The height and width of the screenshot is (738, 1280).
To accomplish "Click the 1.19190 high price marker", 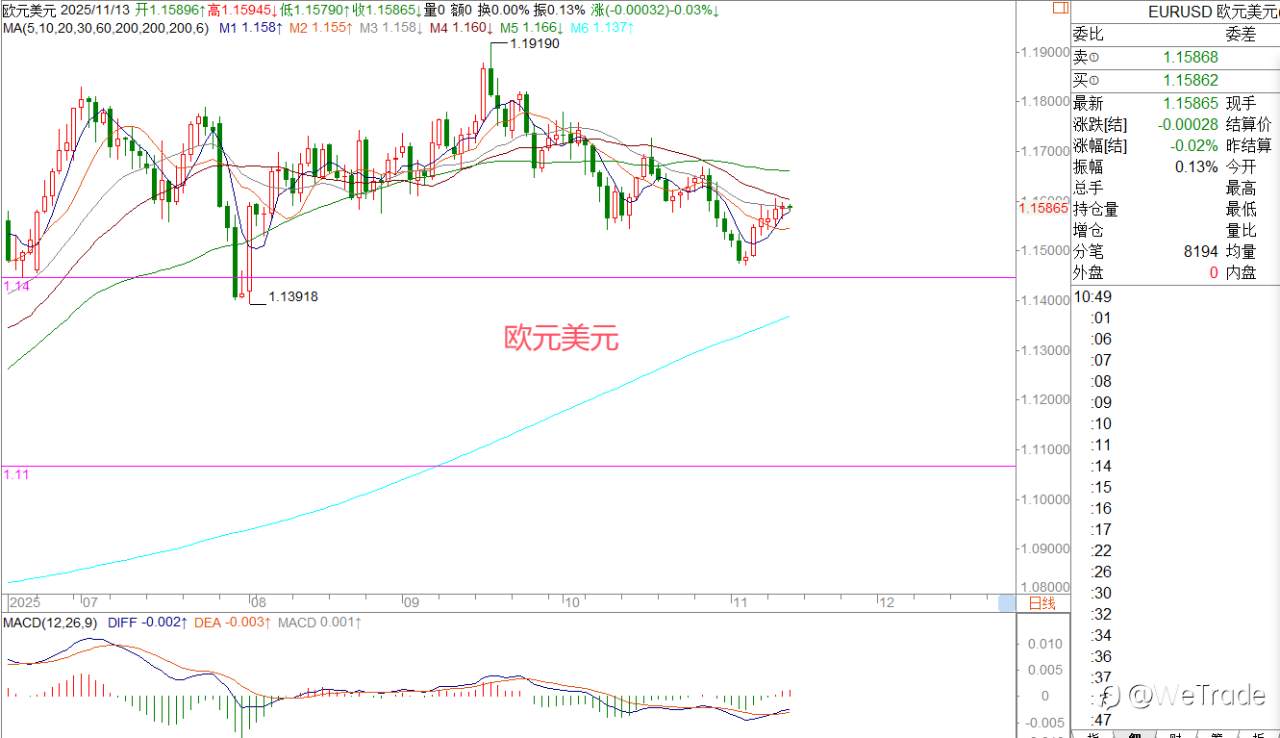I will [534, 44].
